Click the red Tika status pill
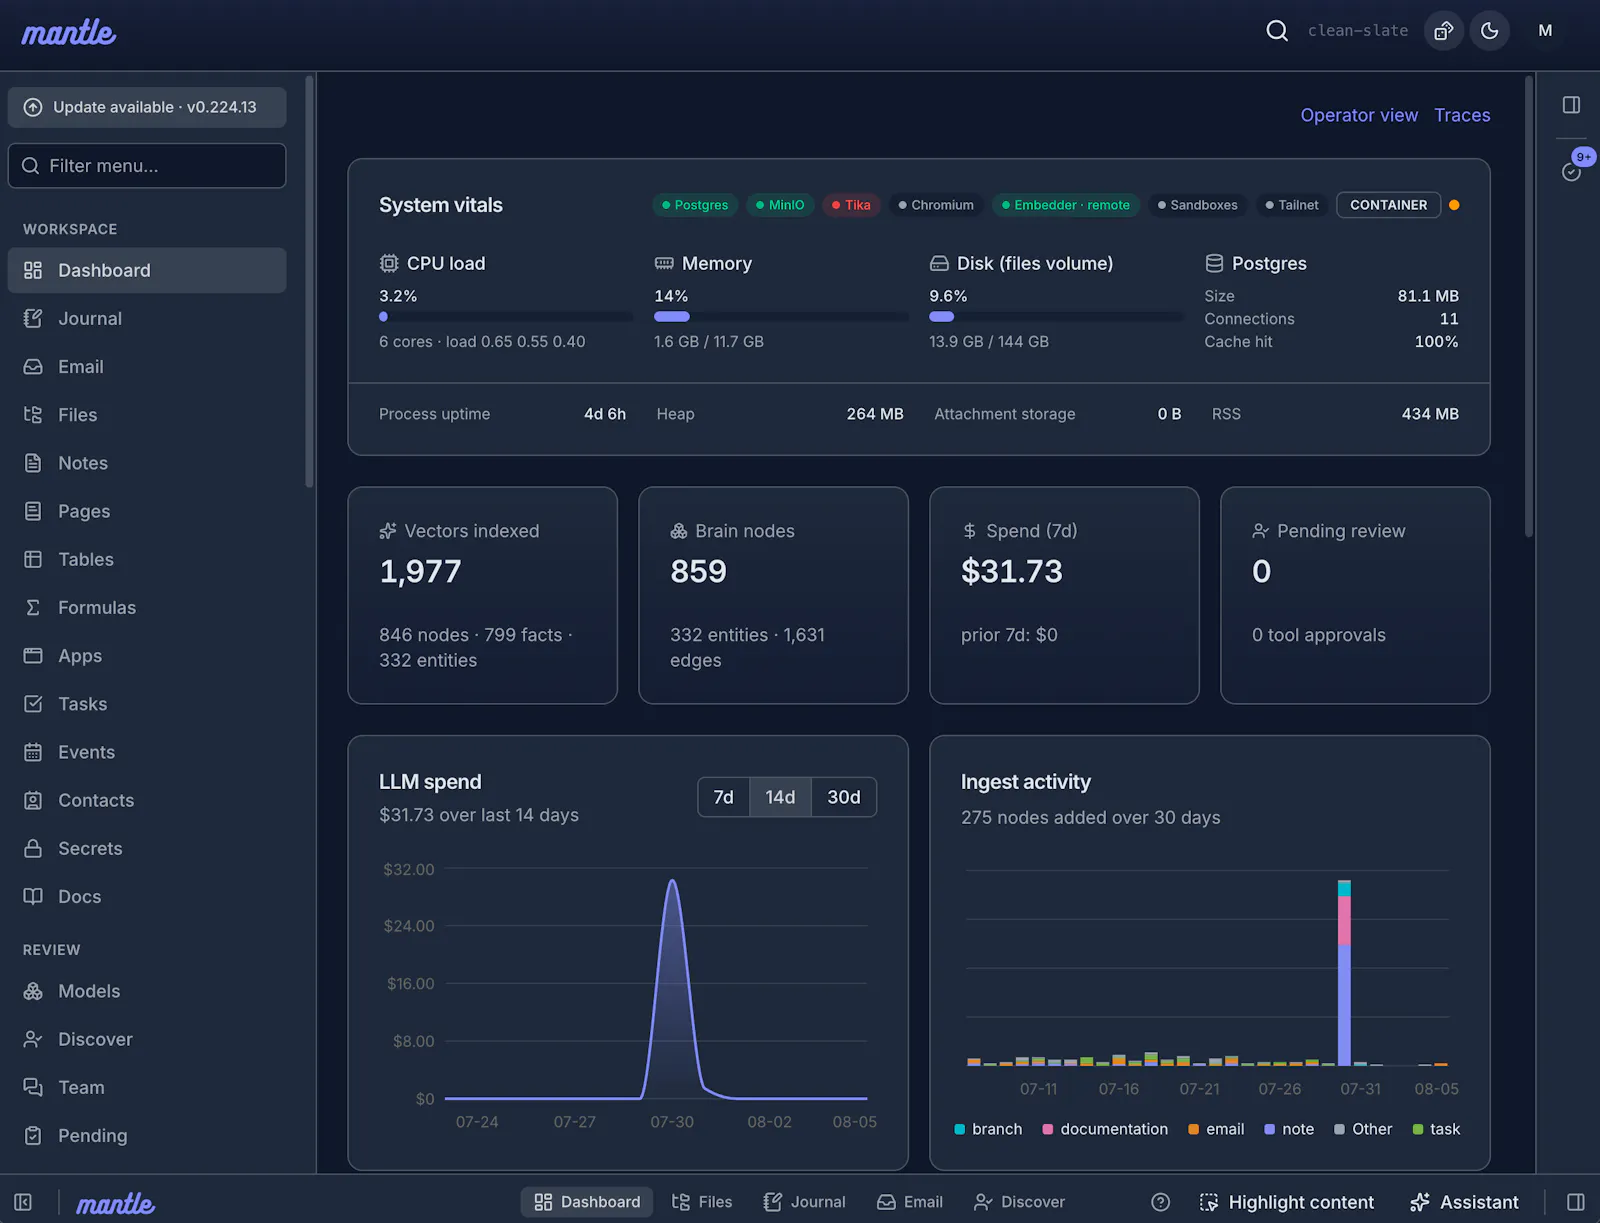 tap(851, 205)
